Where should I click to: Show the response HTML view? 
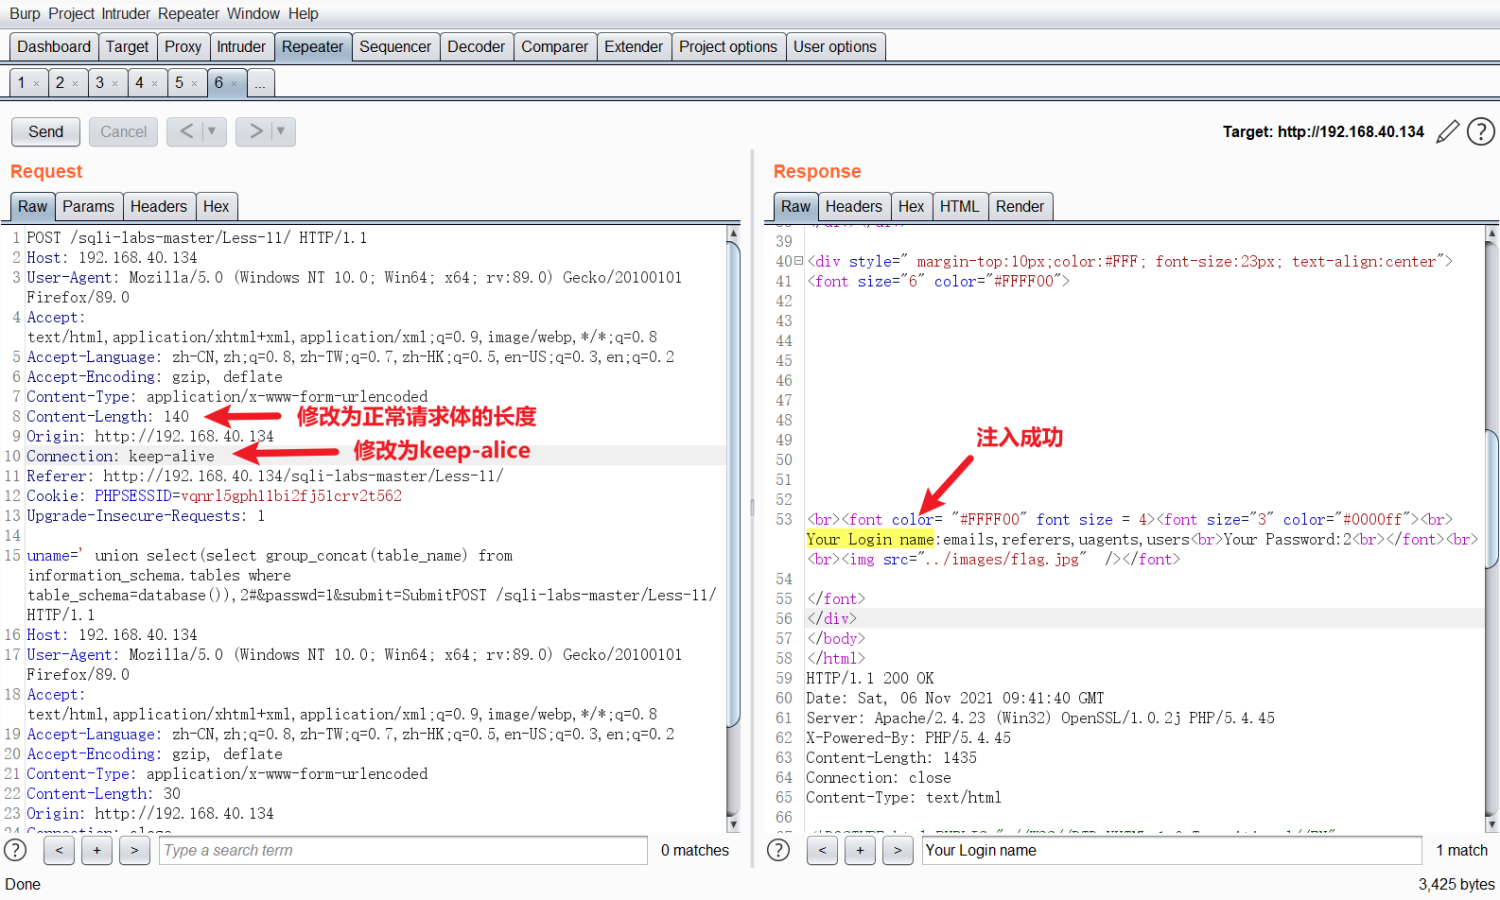(x=959, y=207)
